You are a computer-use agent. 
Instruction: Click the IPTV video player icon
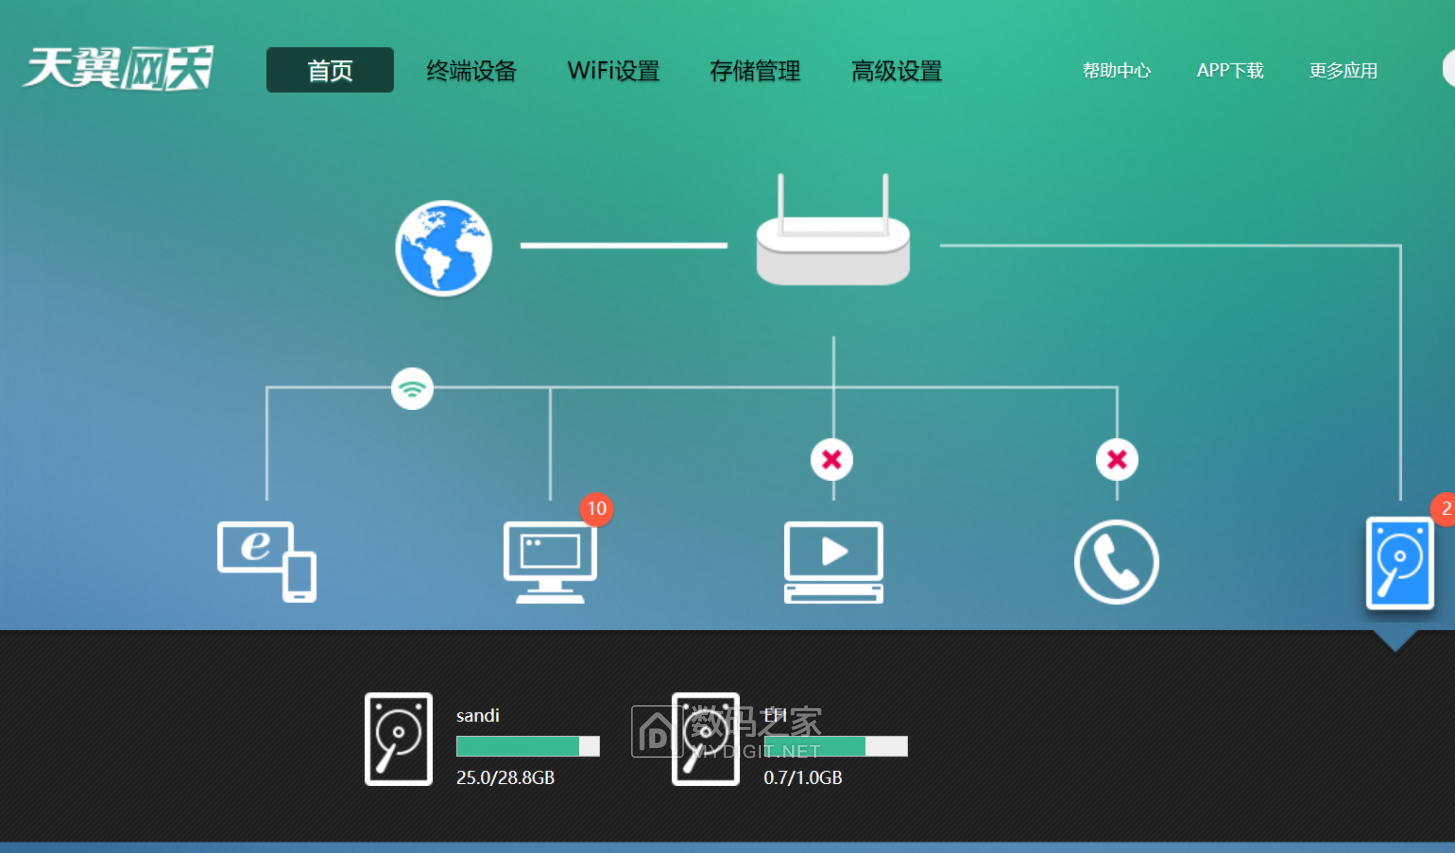click(x=832, y=562)
